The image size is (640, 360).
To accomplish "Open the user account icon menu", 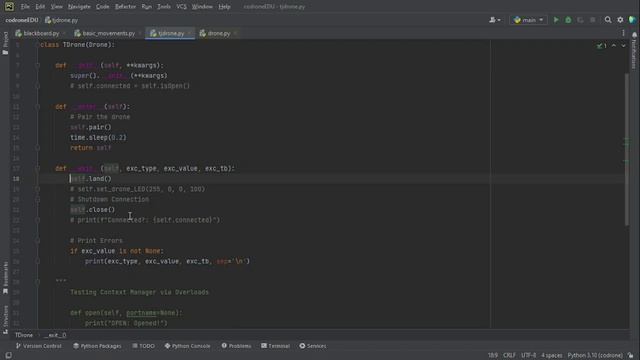I will pyautogui.click(x=495, y=20).
